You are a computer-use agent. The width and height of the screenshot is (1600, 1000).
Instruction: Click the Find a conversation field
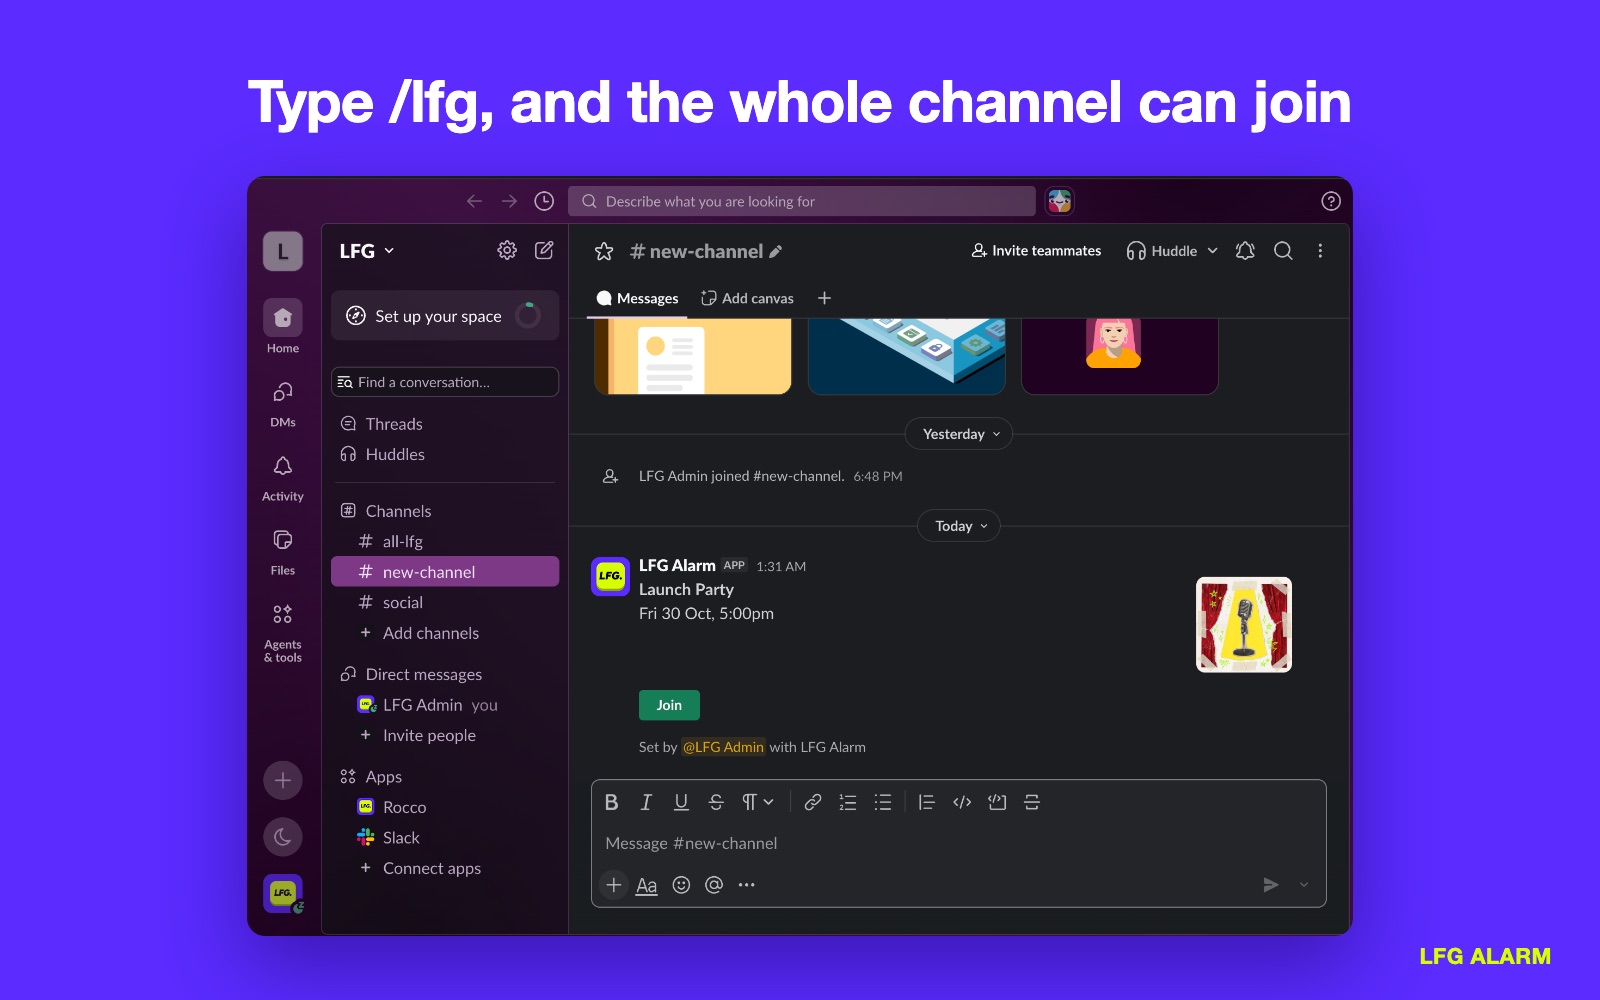445,382
